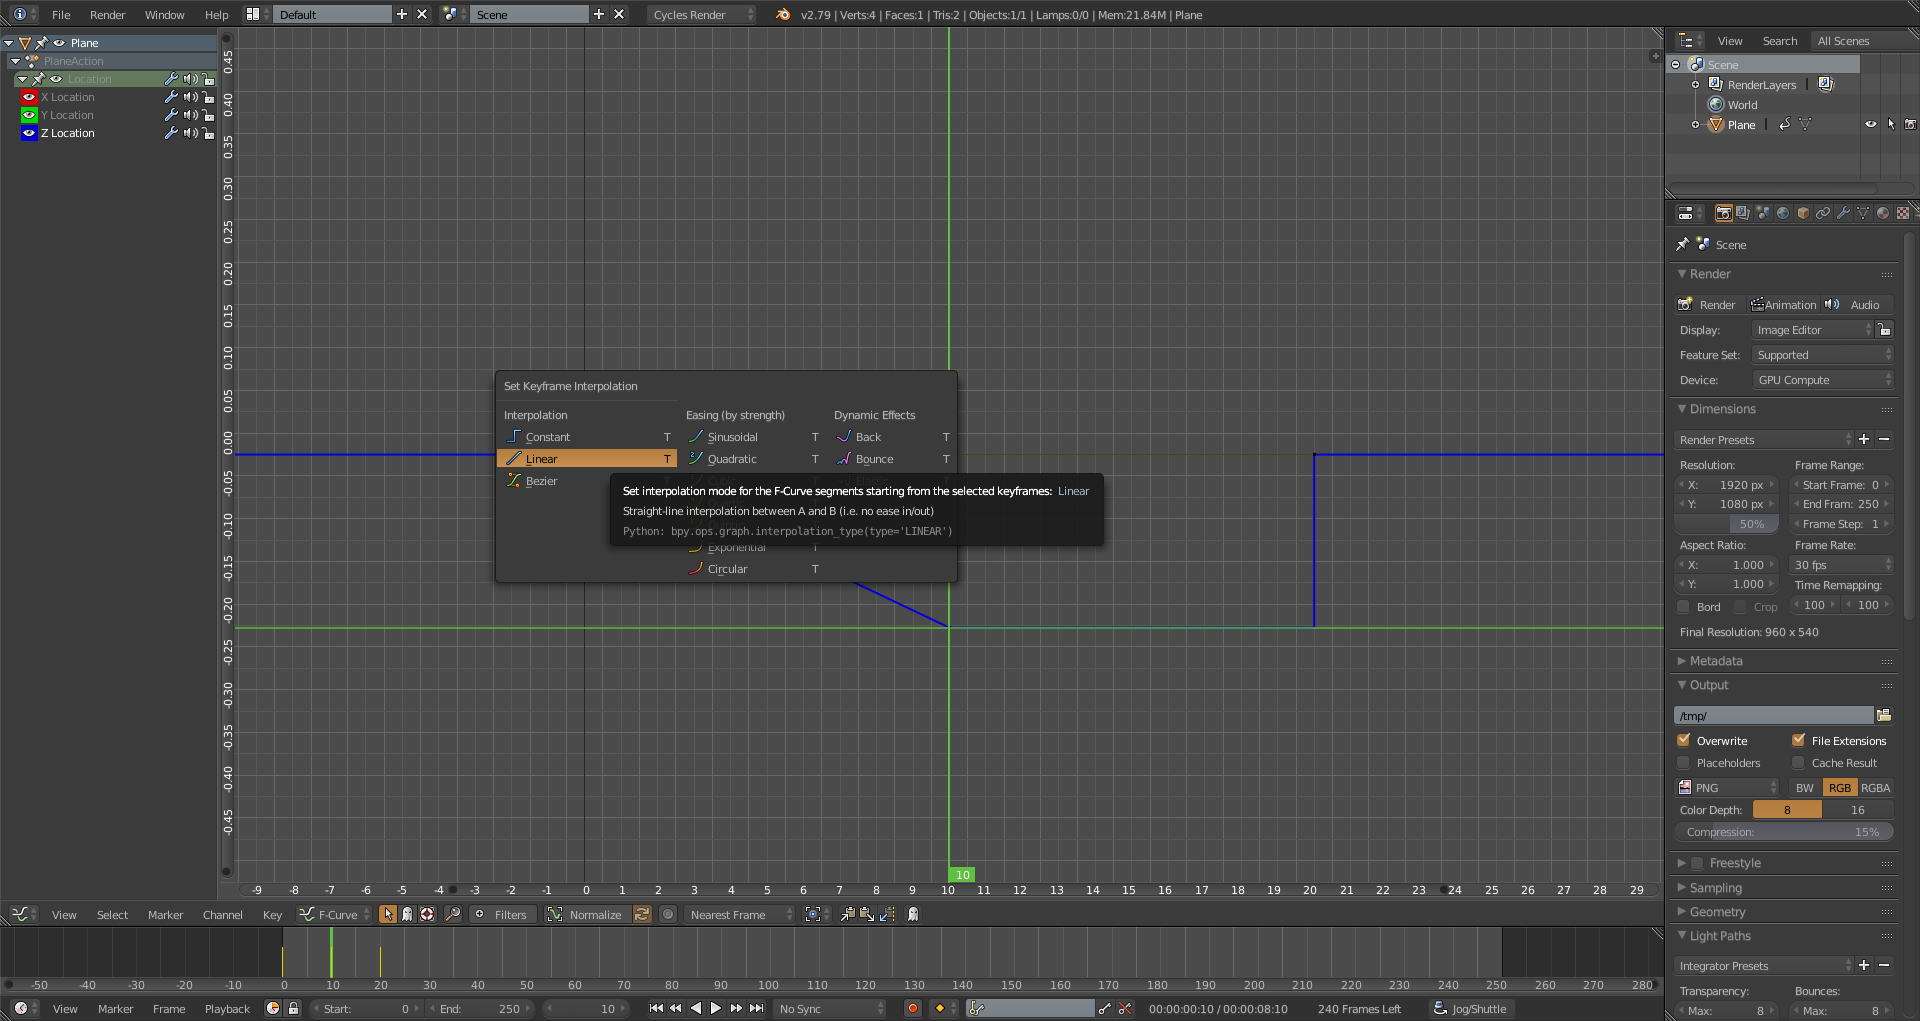Open the Nearest Frame snapping dropdown
This screenshot has width=1920, height=1021.
tap(738, 914)
